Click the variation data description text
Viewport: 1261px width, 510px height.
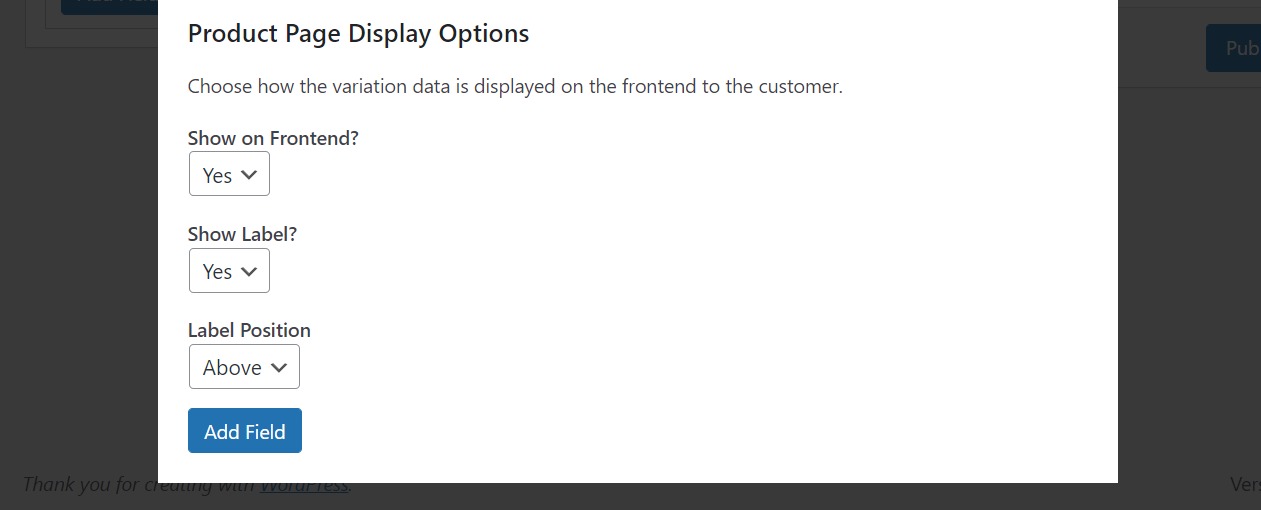[x=515, y=86]
